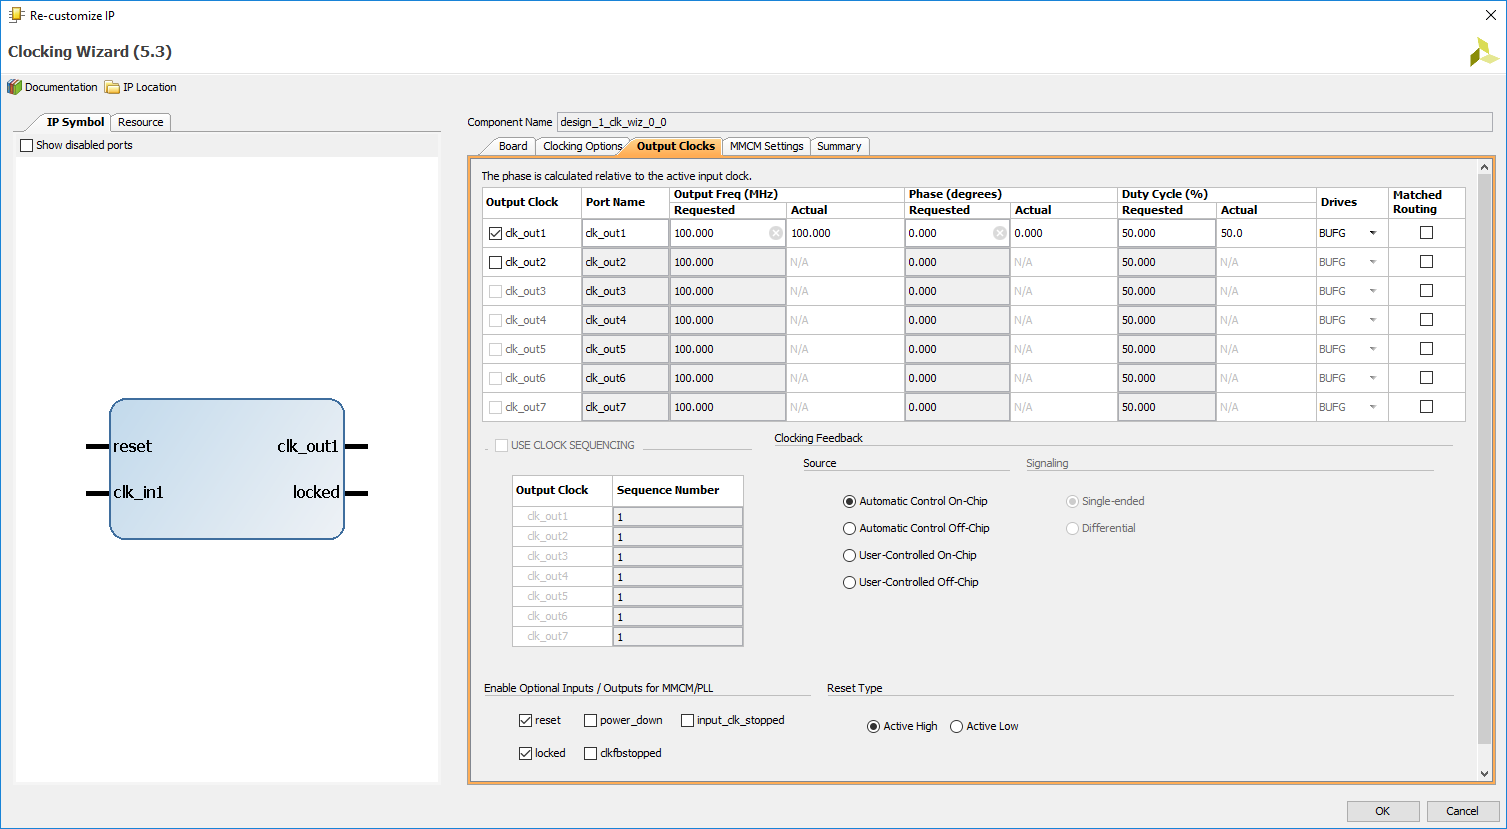Enable the clk_out2 output clock
Viewport: 1507px width, 829px height.
click(495, 262)
